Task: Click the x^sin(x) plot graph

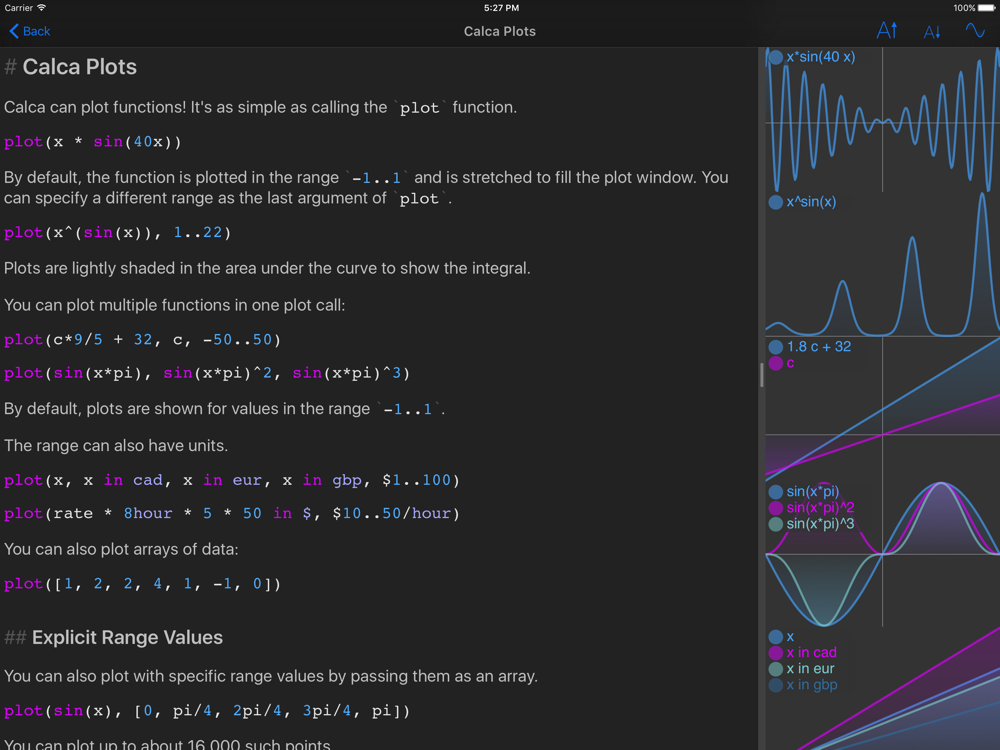Action: click(x=882, y=280)
